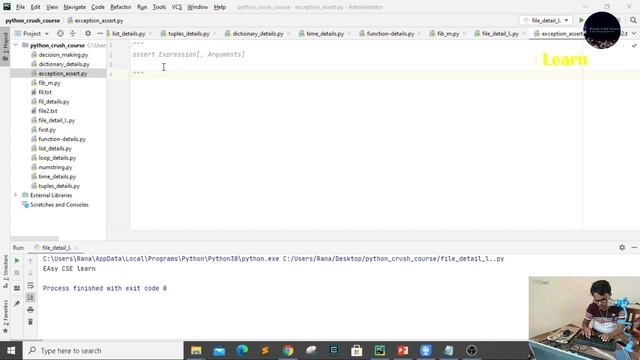
Task: Open Google Chrome from taskbar
Action: point(288,351)
